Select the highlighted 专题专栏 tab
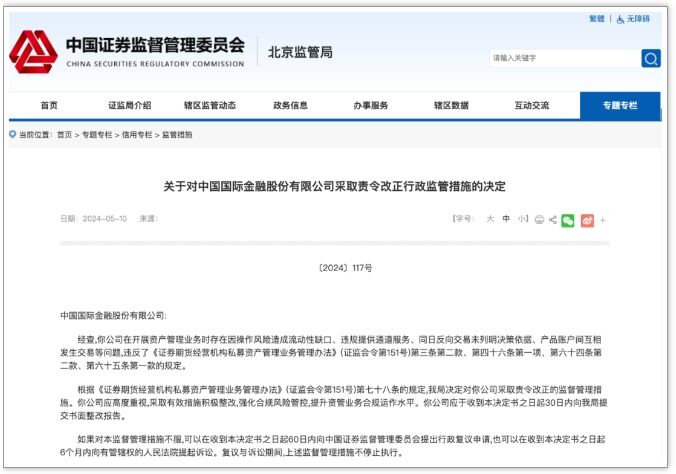The height and width of the screenshot is (474, 676). pos(620,105)
